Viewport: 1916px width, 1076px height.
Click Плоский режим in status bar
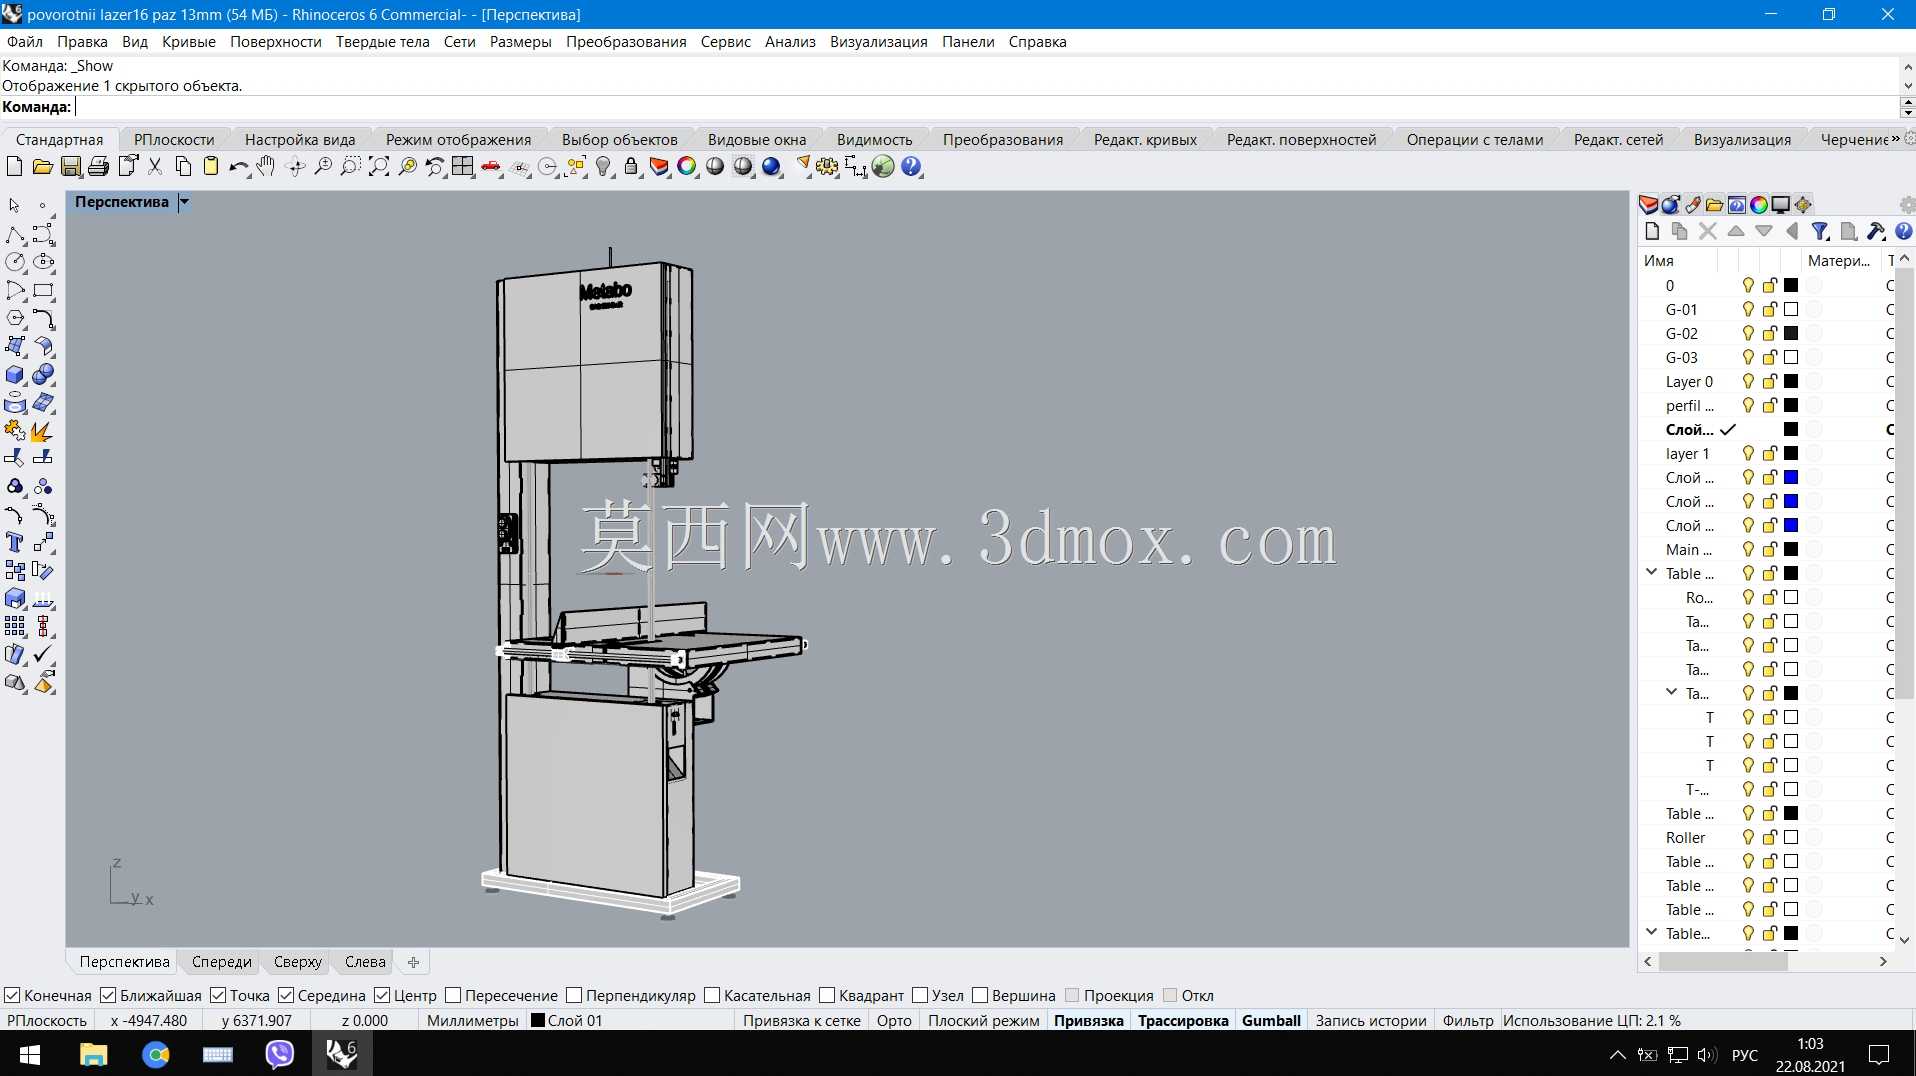983,1021
